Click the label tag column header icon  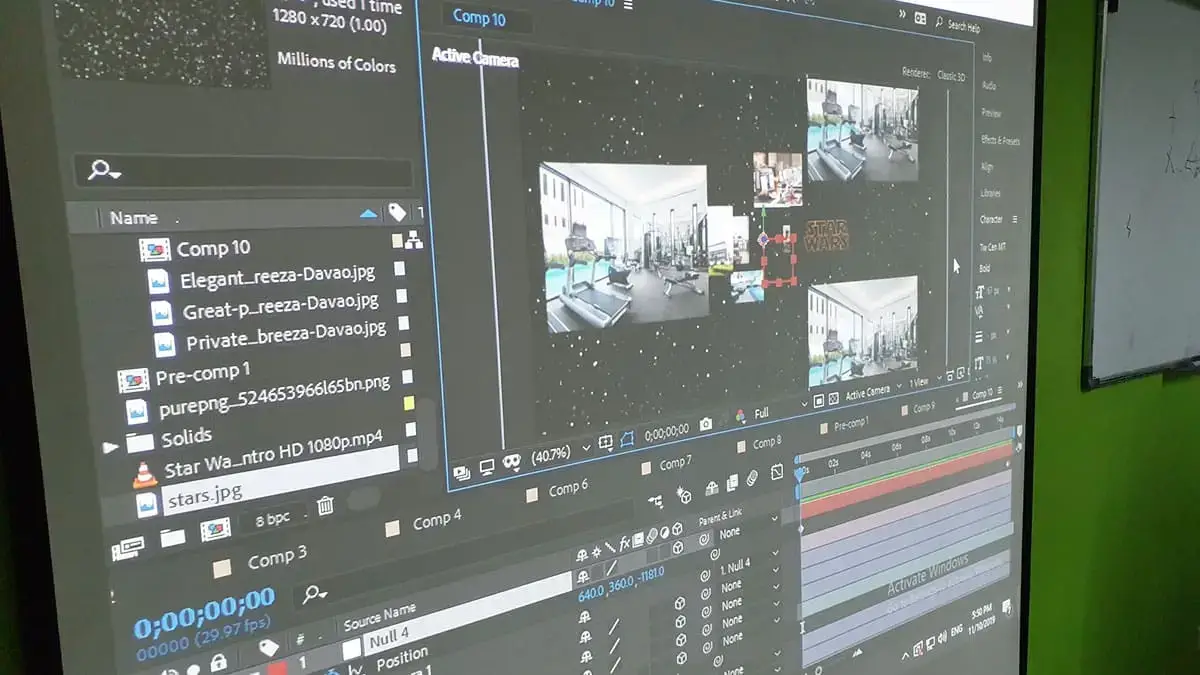397,212
